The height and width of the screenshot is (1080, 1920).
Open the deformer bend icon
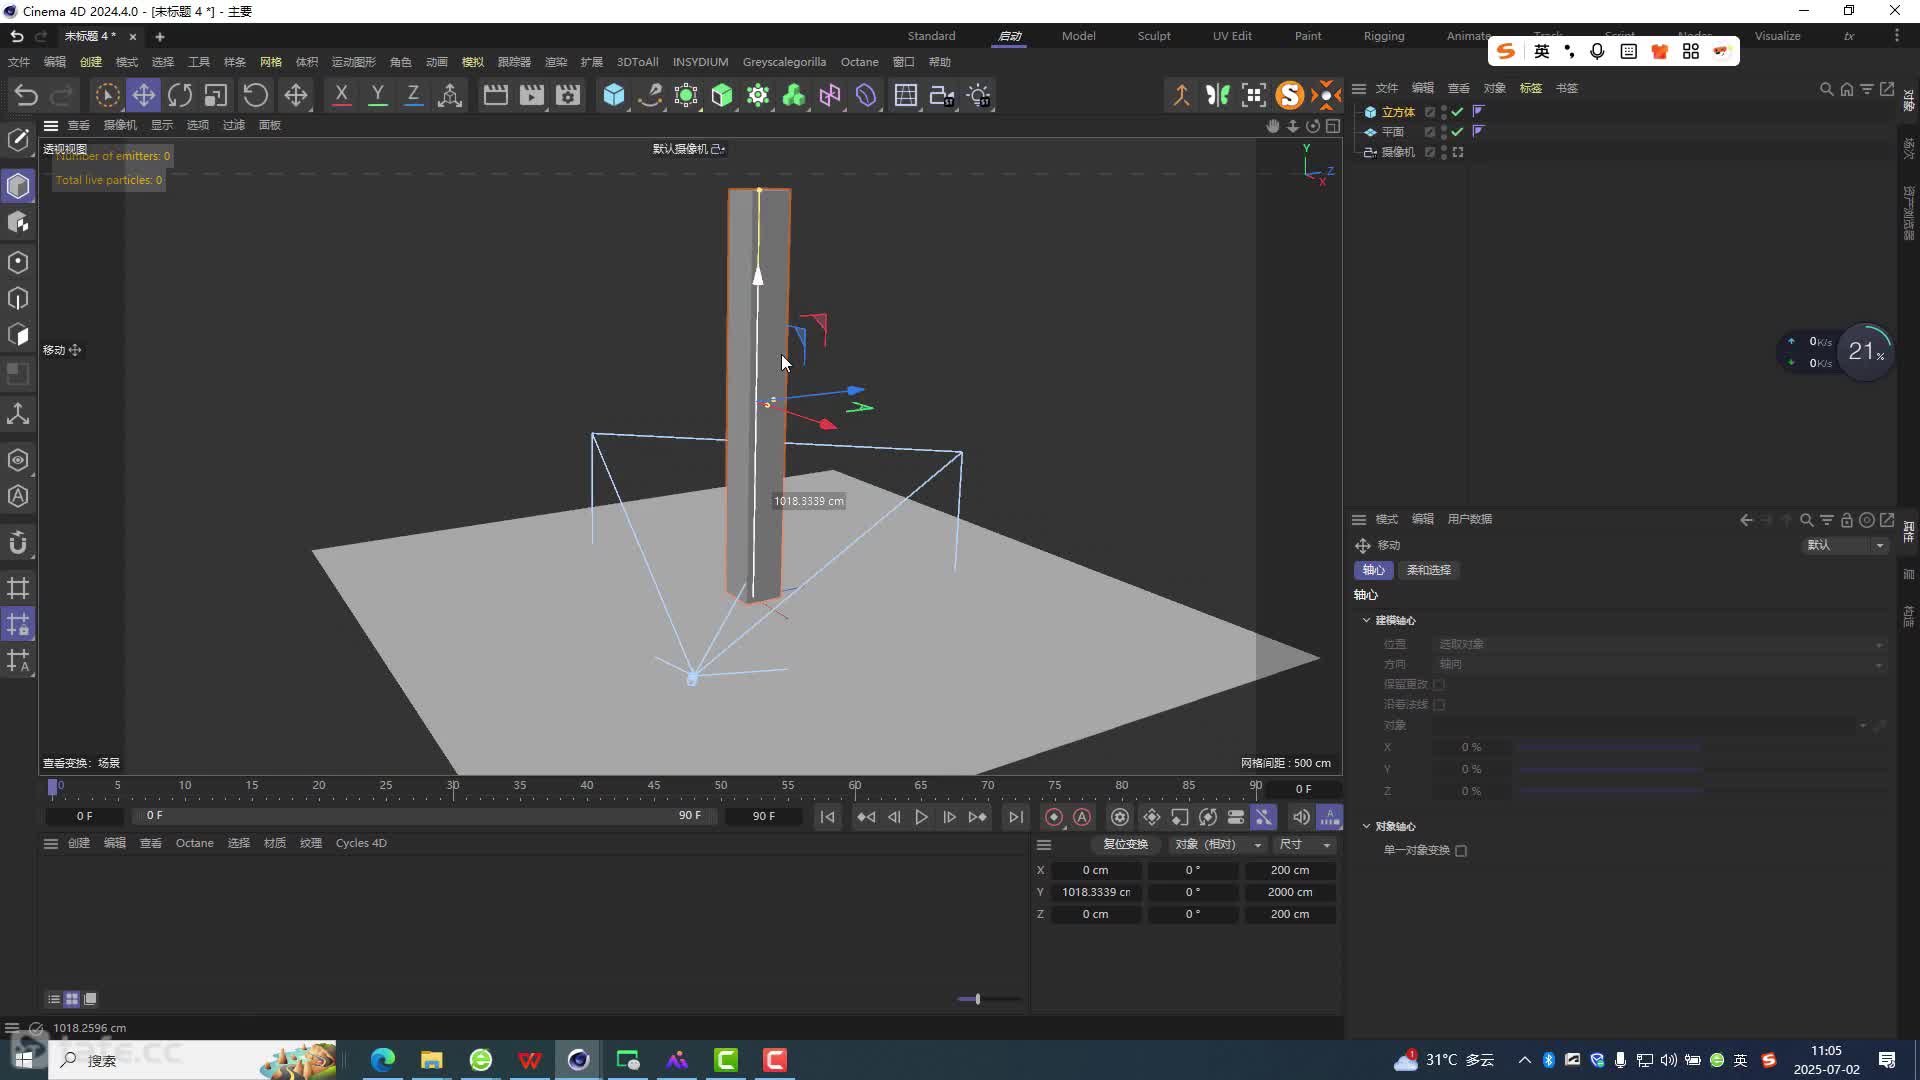tap(866, 95)
